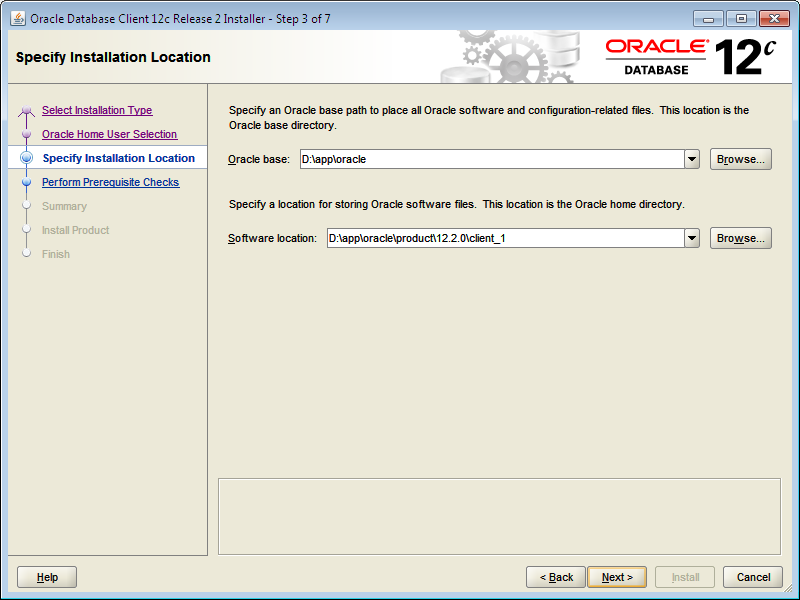Open the installer Help
Image resolution: width=800 pixels, height=600 pixels.
point(46,577)
